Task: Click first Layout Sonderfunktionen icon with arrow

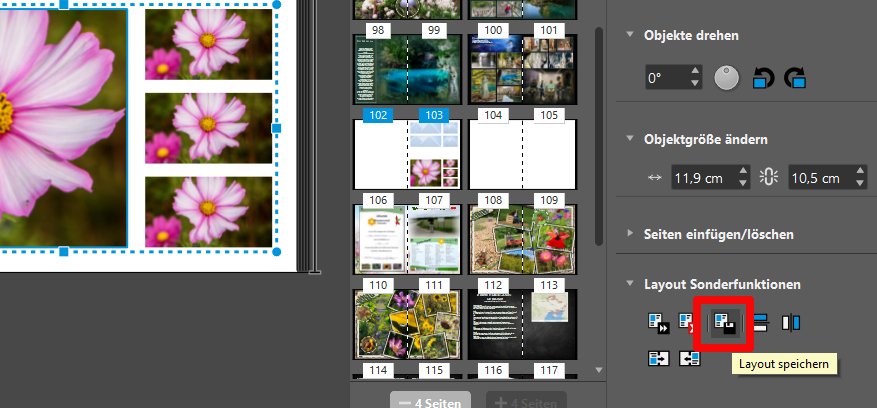Action: pyautogui.click(x=657, y=323)
